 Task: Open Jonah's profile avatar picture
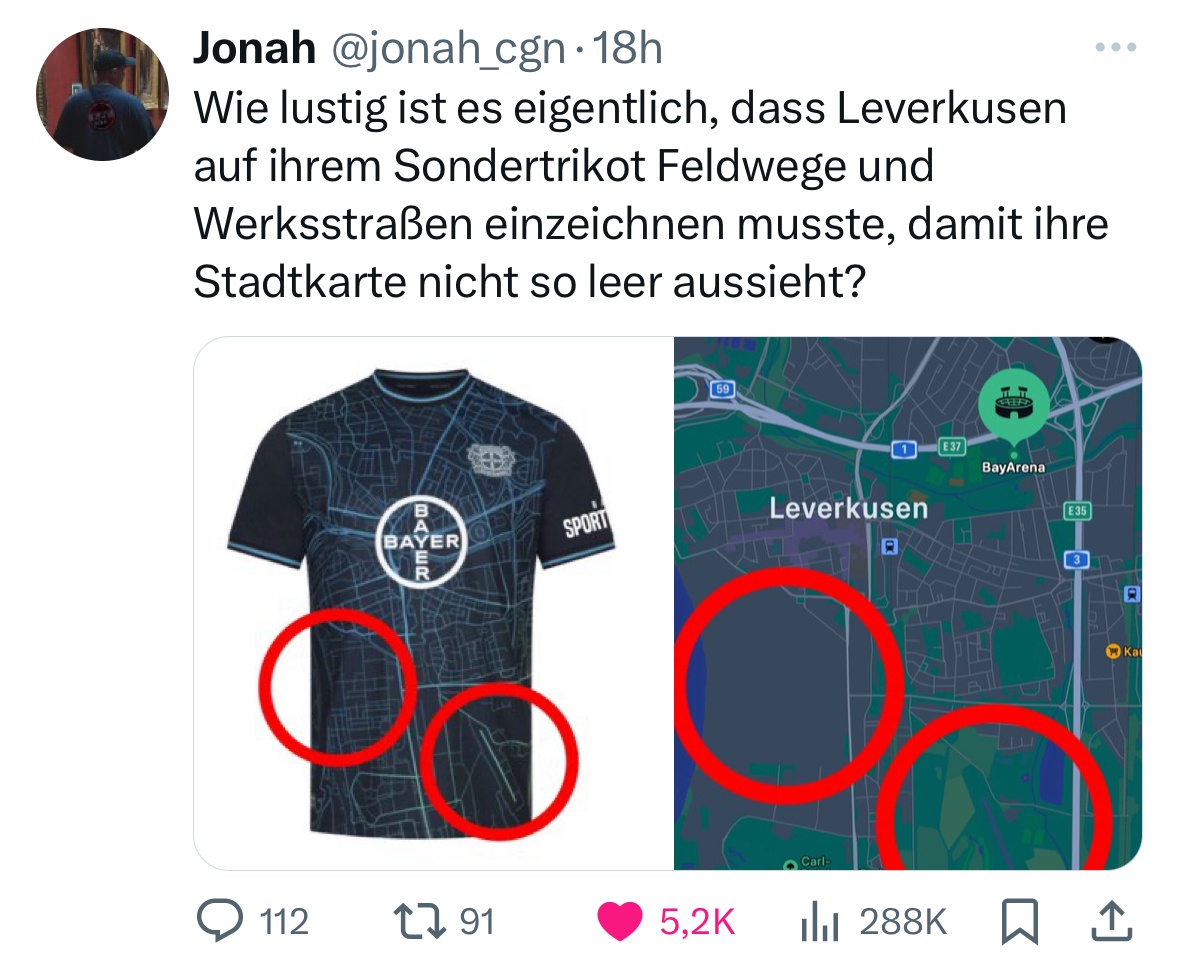pyautogui.click(x=102, y=94)
